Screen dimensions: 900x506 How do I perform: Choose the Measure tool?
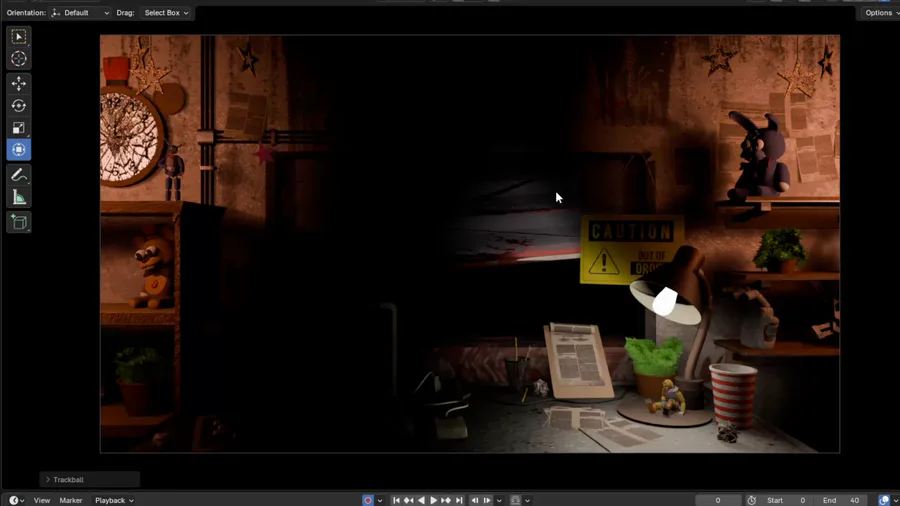[x=18, y=197]
